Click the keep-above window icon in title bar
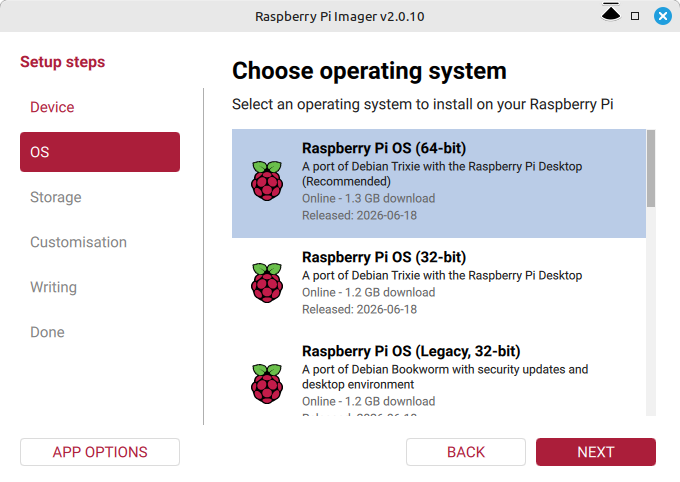 pos(611,12)
